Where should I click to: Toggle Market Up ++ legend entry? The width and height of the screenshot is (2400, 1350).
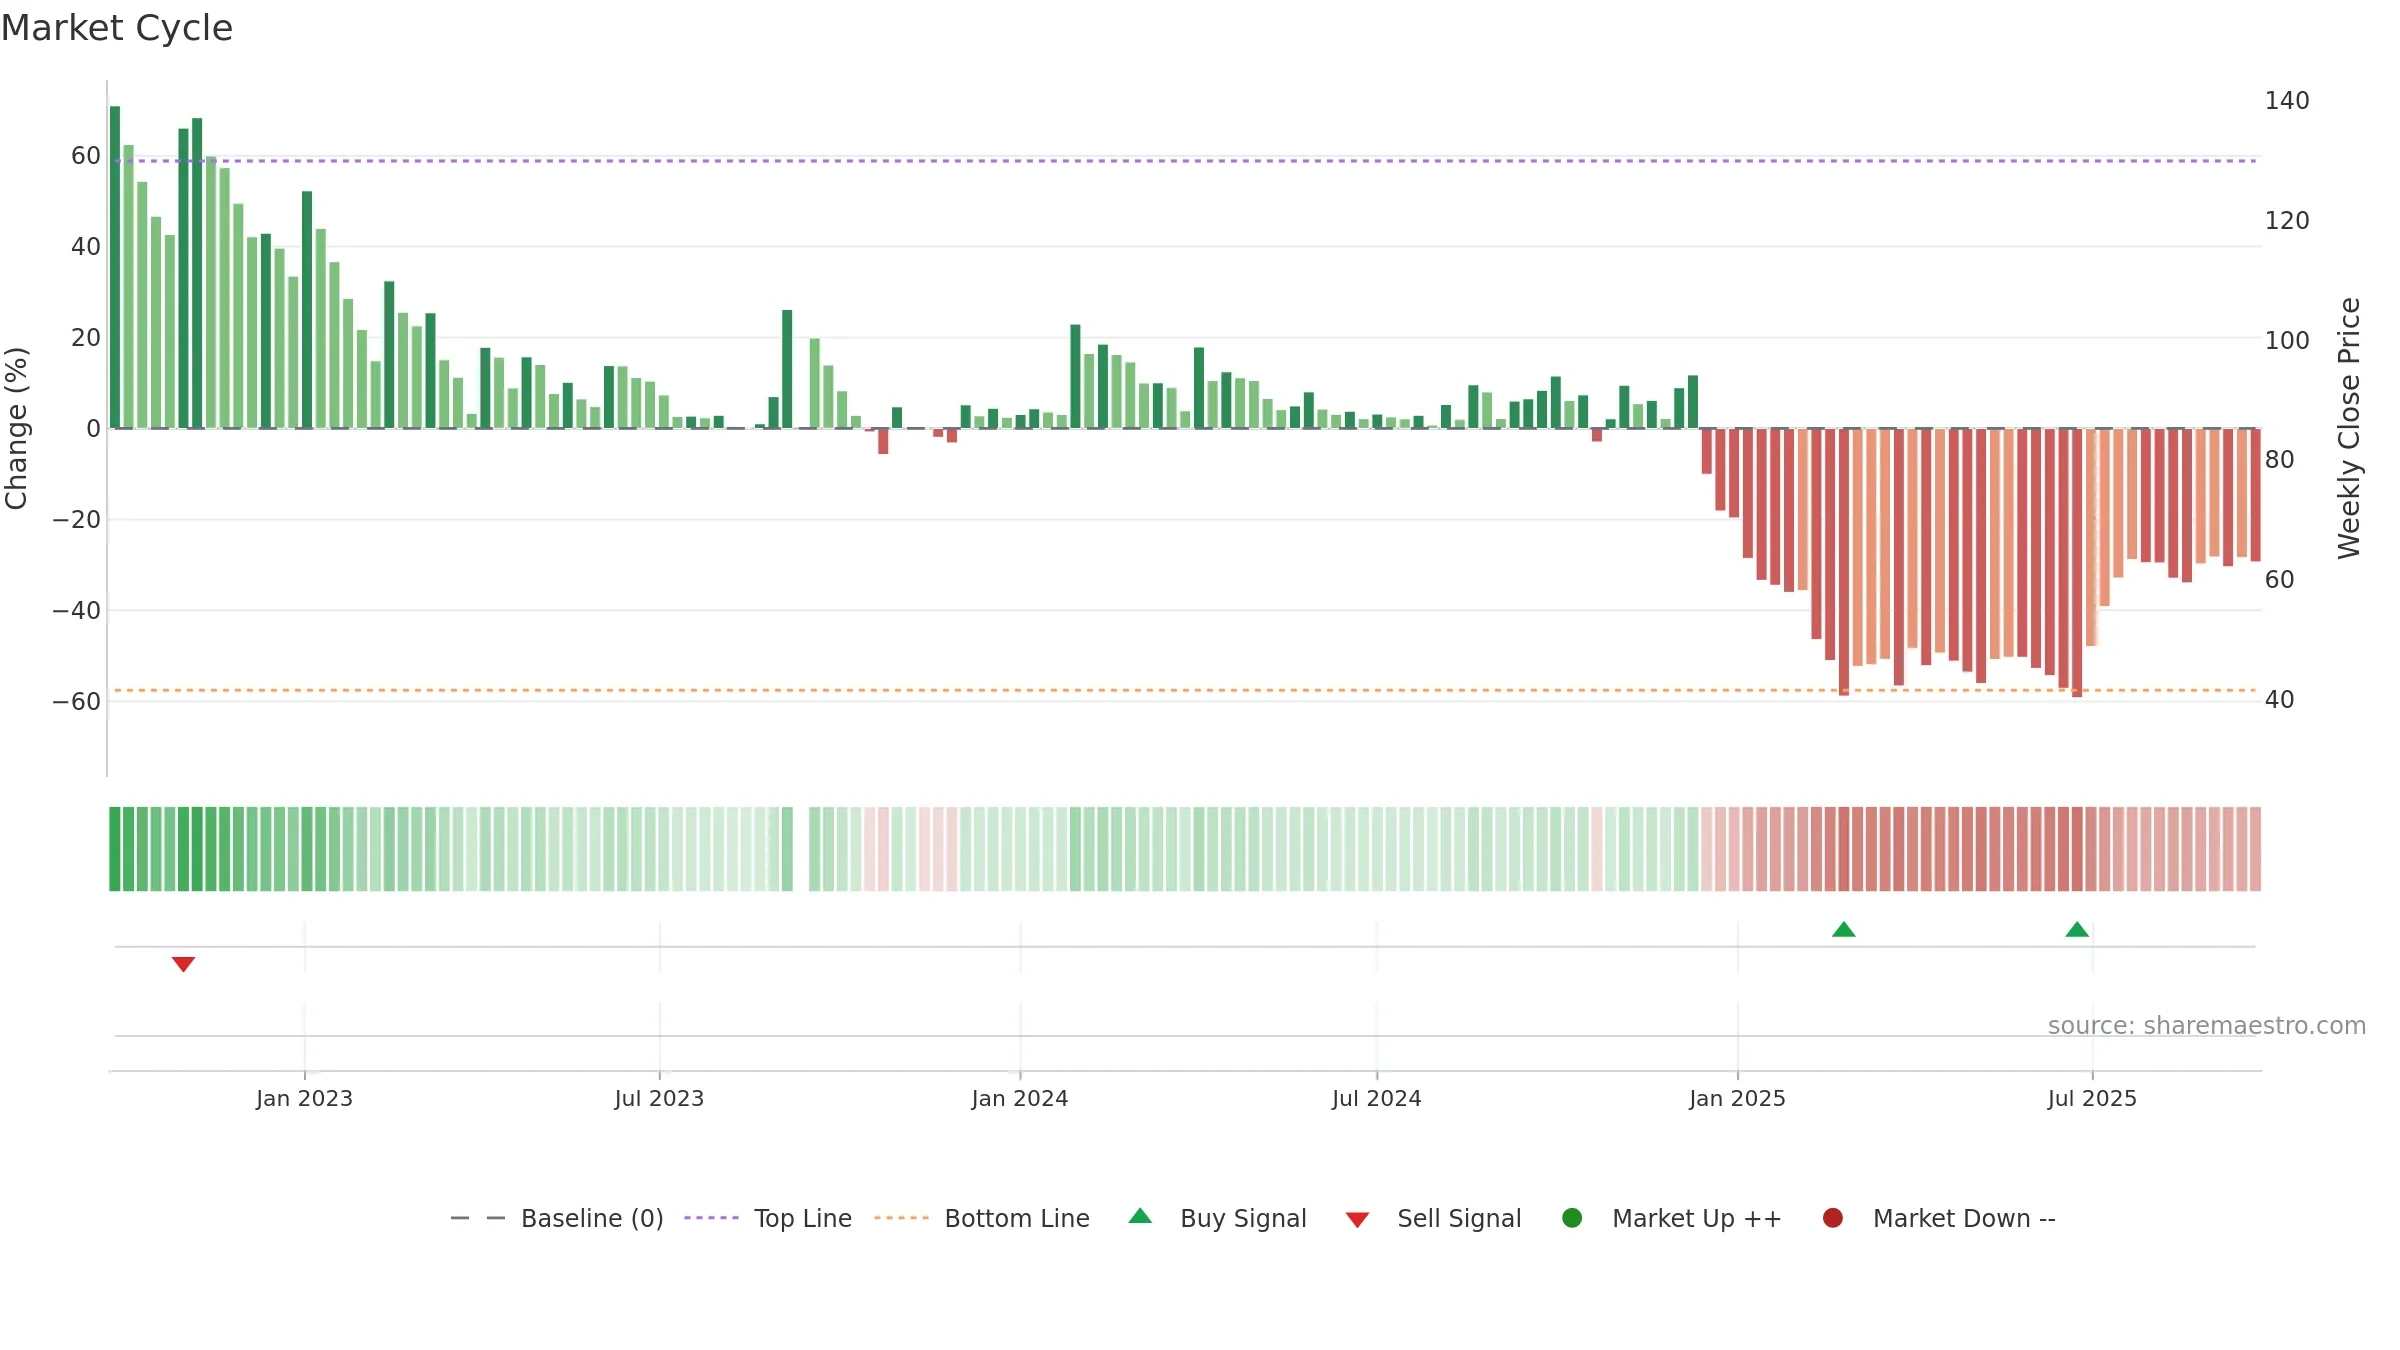tap(1671, 1218)
